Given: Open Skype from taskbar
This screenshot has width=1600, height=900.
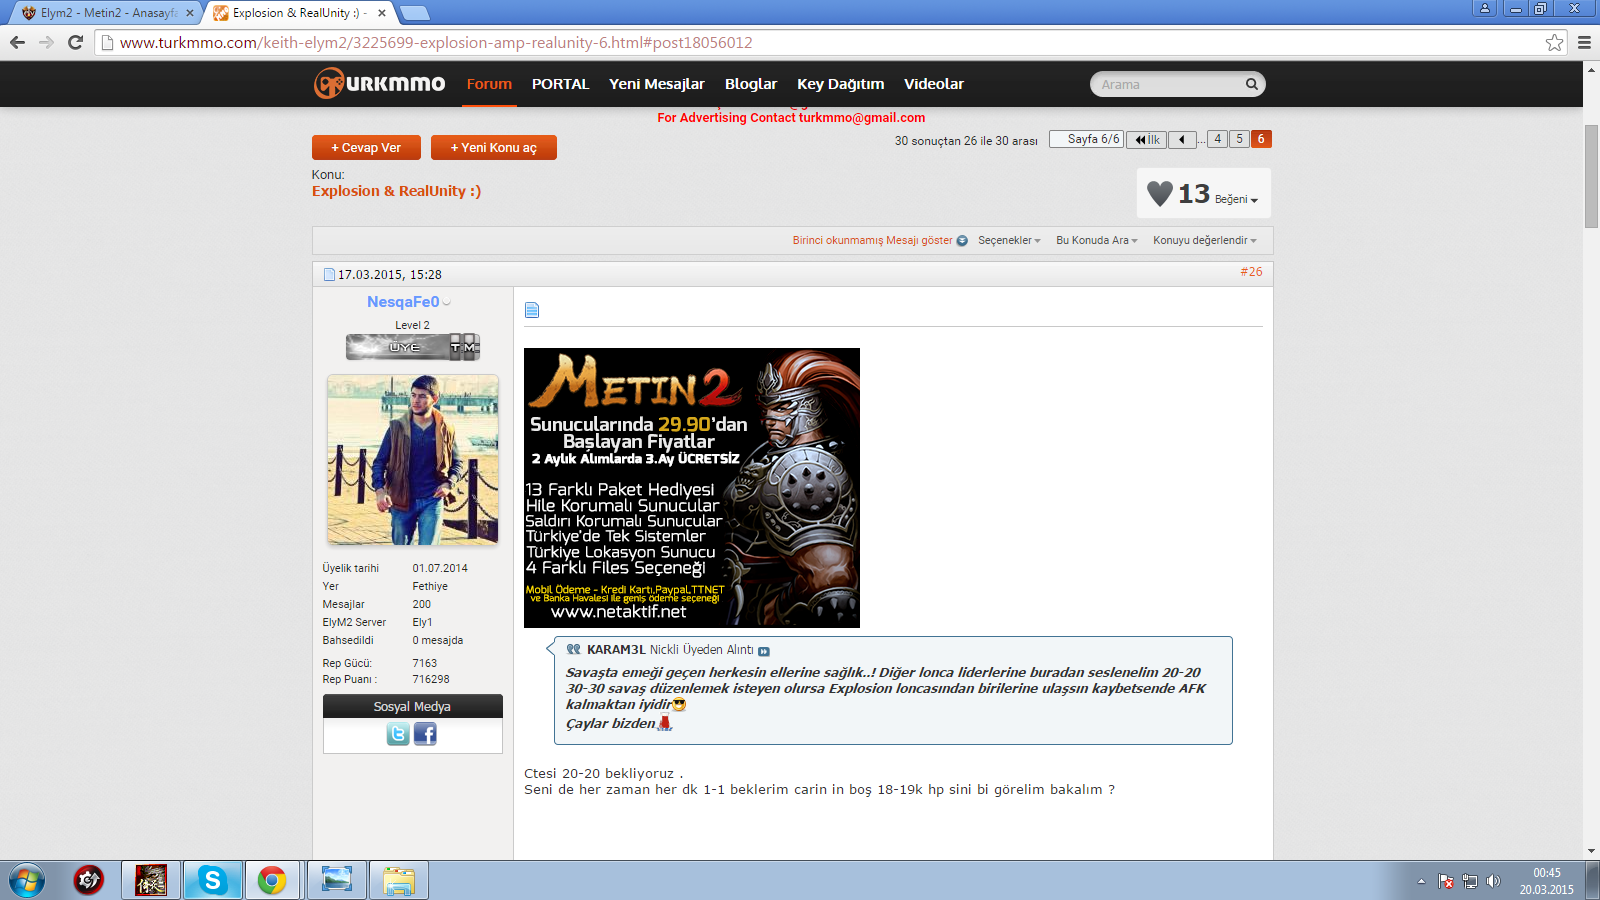Looking at the screenshot, I should [x=212, y=880].
